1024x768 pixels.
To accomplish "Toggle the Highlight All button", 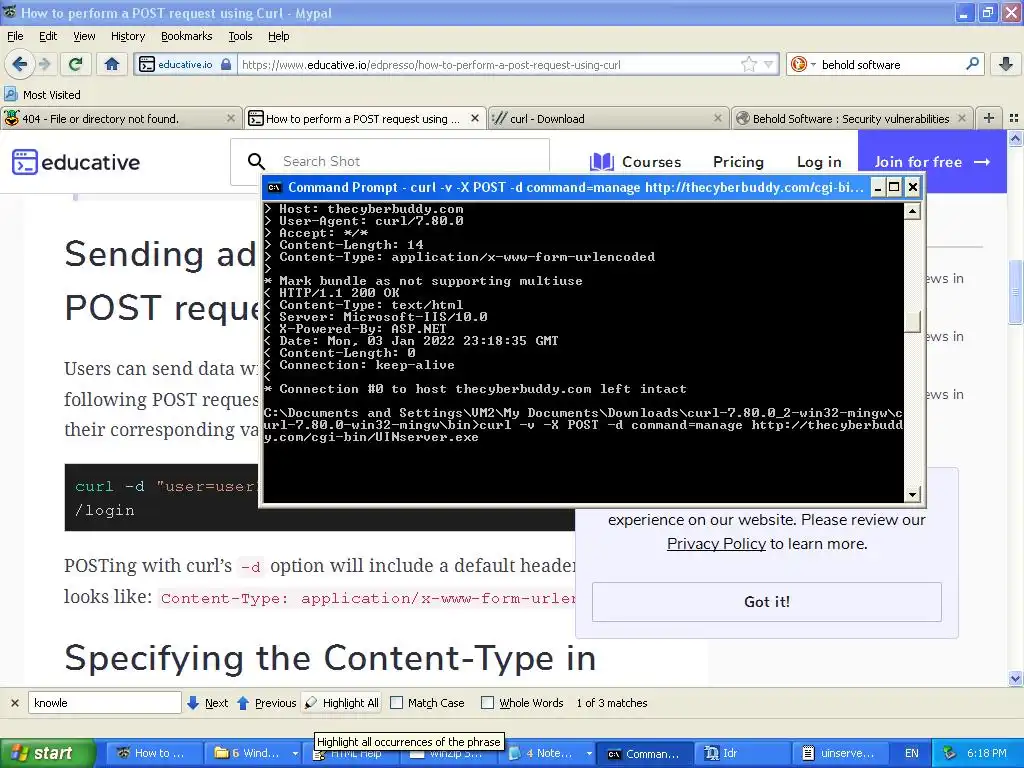I will (342, 703).
